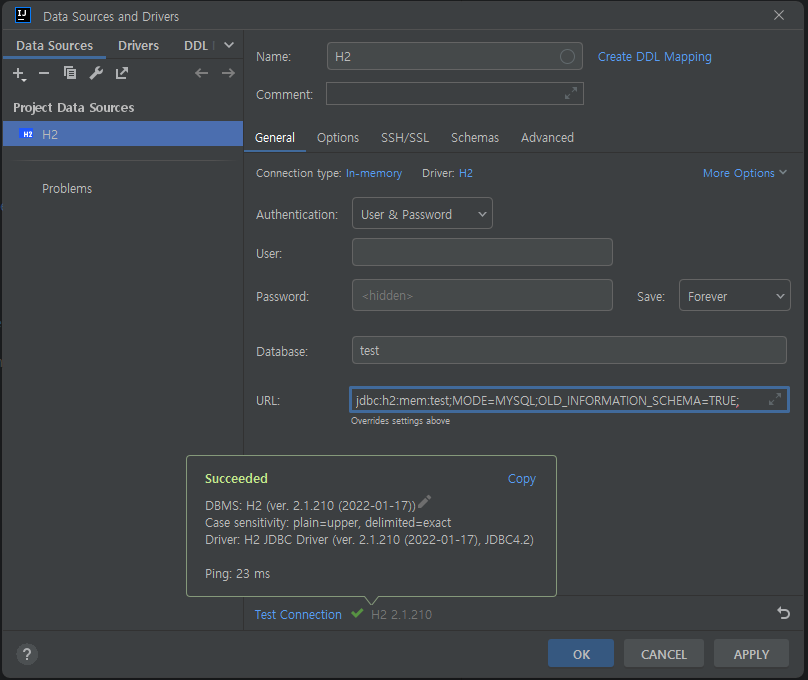808x680 pixels.
Task: Open driver settings wrench icon
Action: click(x=96, y=73)
